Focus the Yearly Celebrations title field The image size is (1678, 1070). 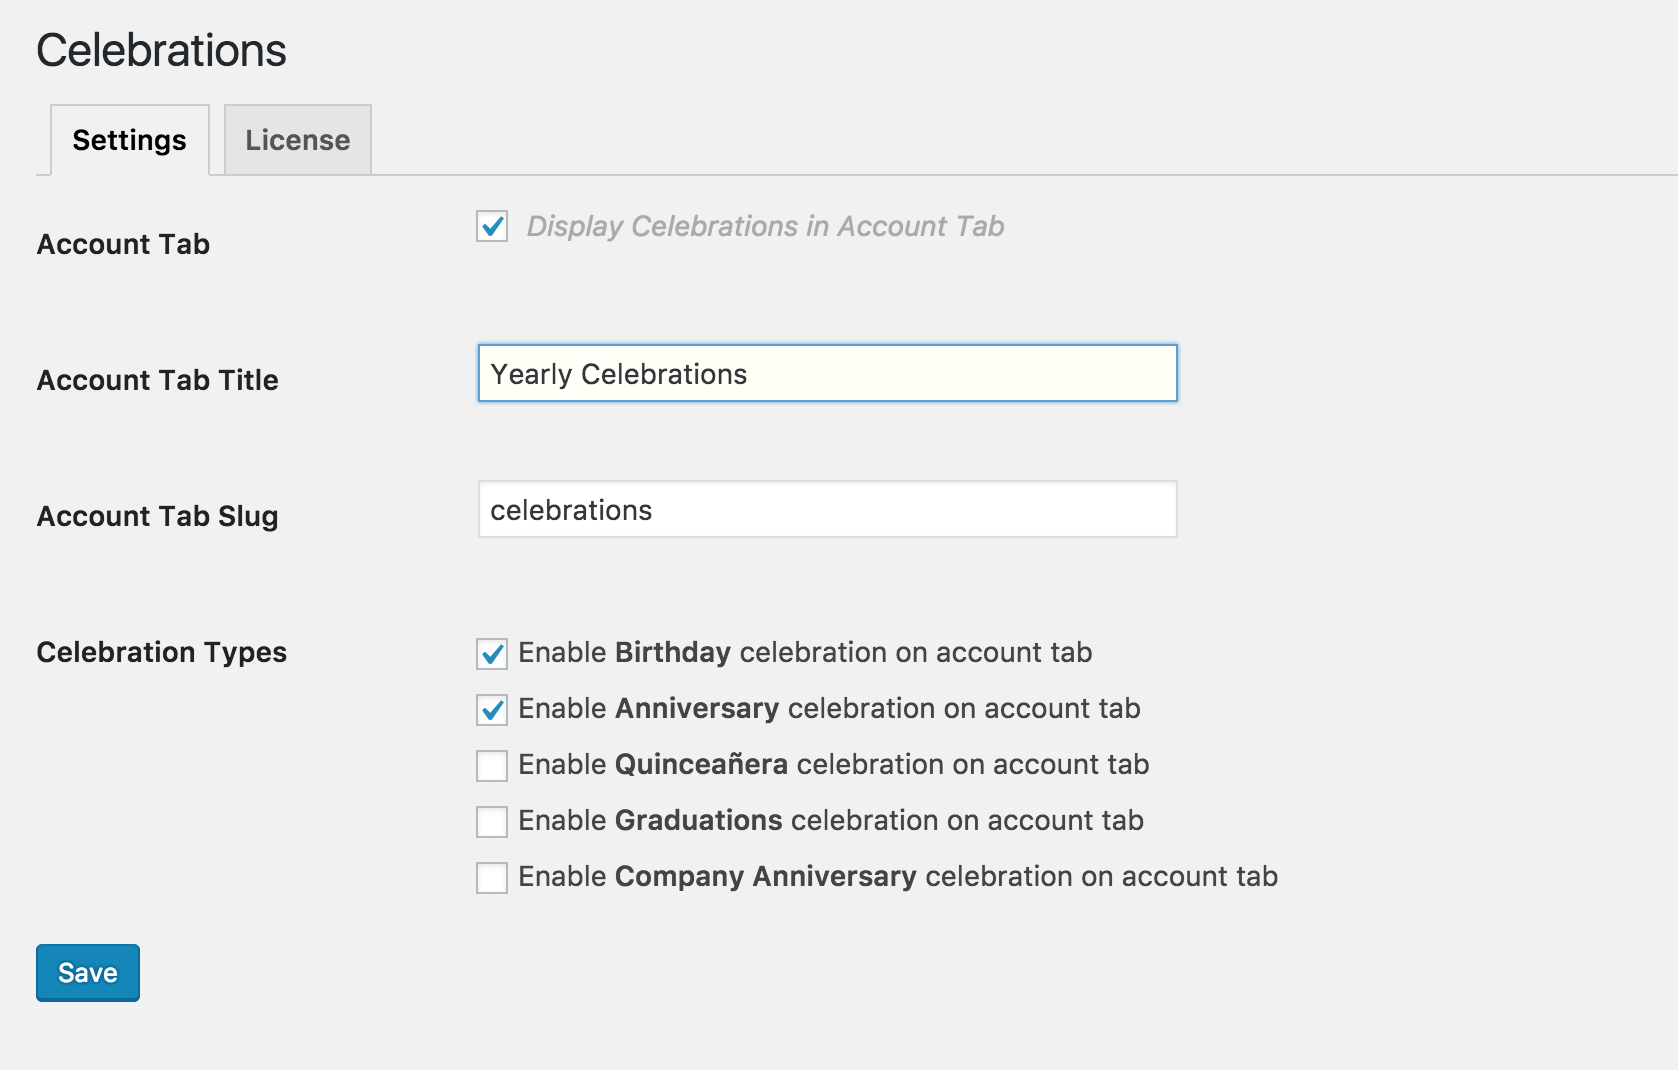pos(827,374)
